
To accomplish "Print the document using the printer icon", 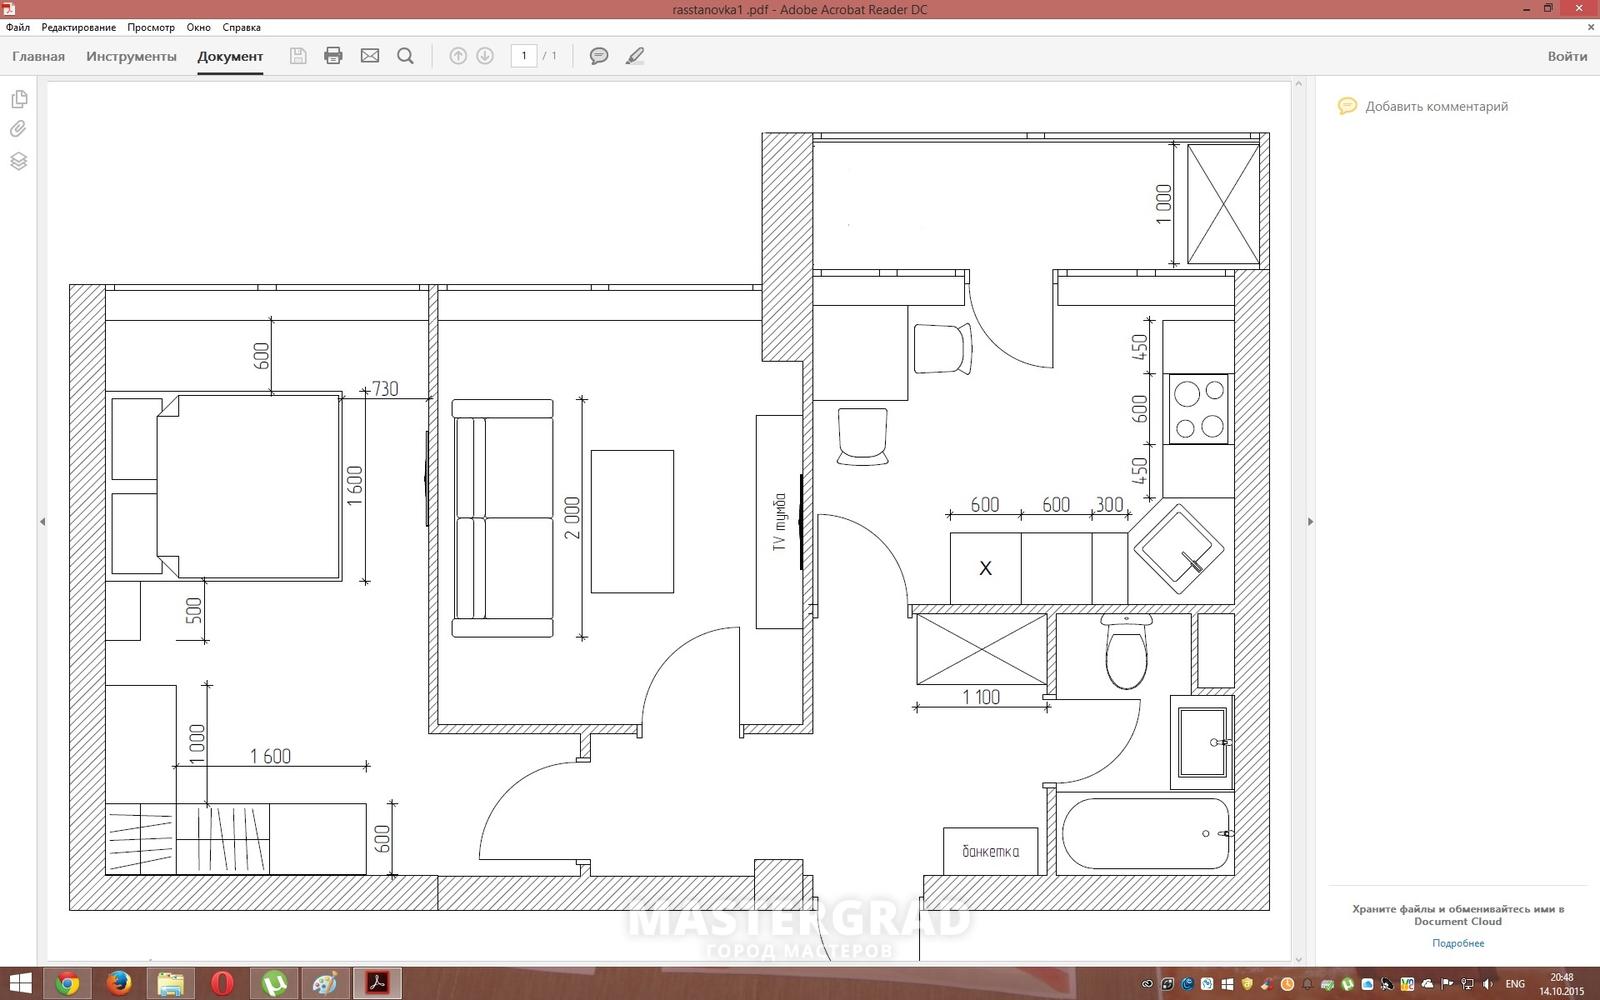I will [333, 56].
